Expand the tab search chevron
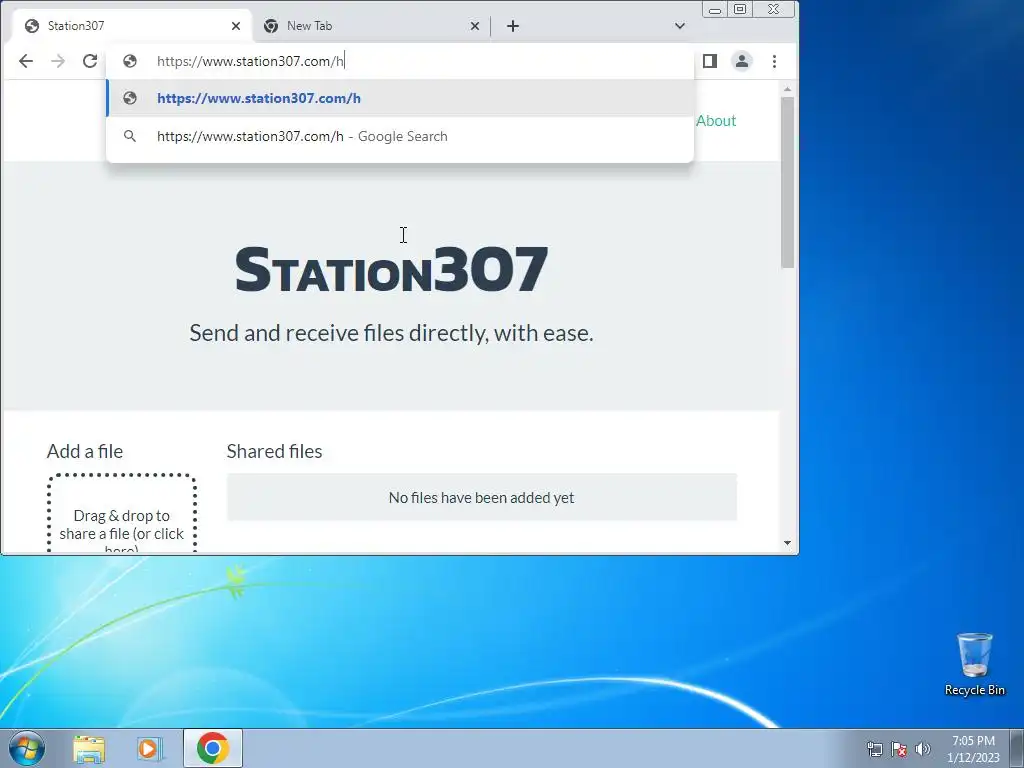This screenshot has height=768, width=1024. [680, 26]
